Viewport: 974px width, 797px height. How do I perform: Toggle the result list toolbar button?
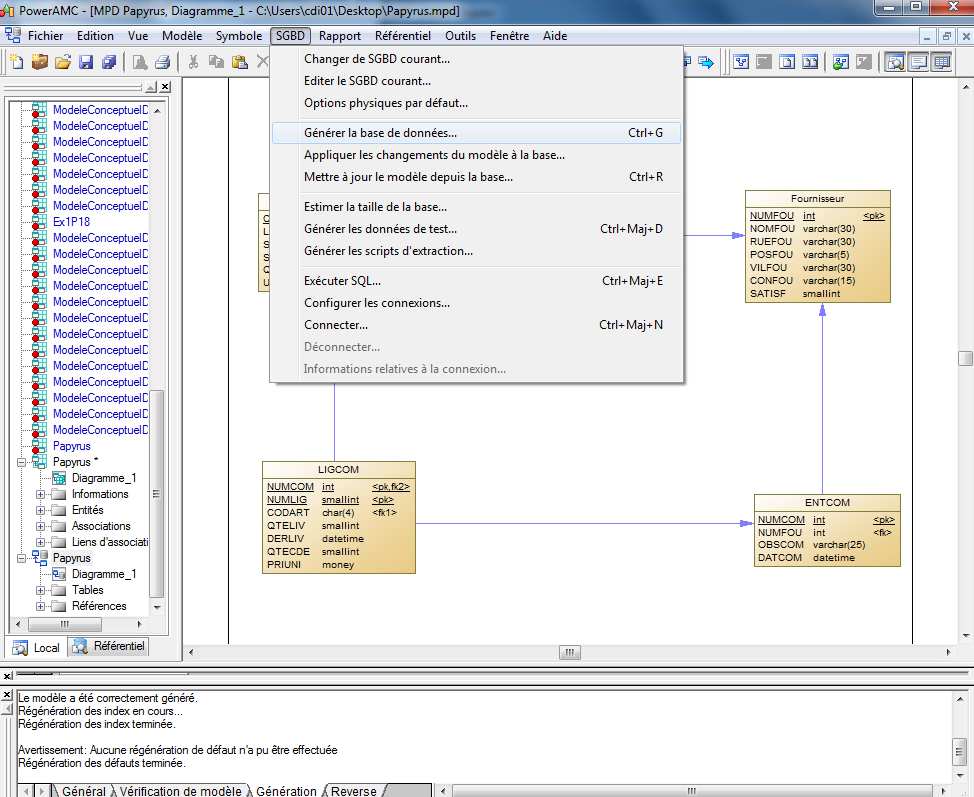940,62
